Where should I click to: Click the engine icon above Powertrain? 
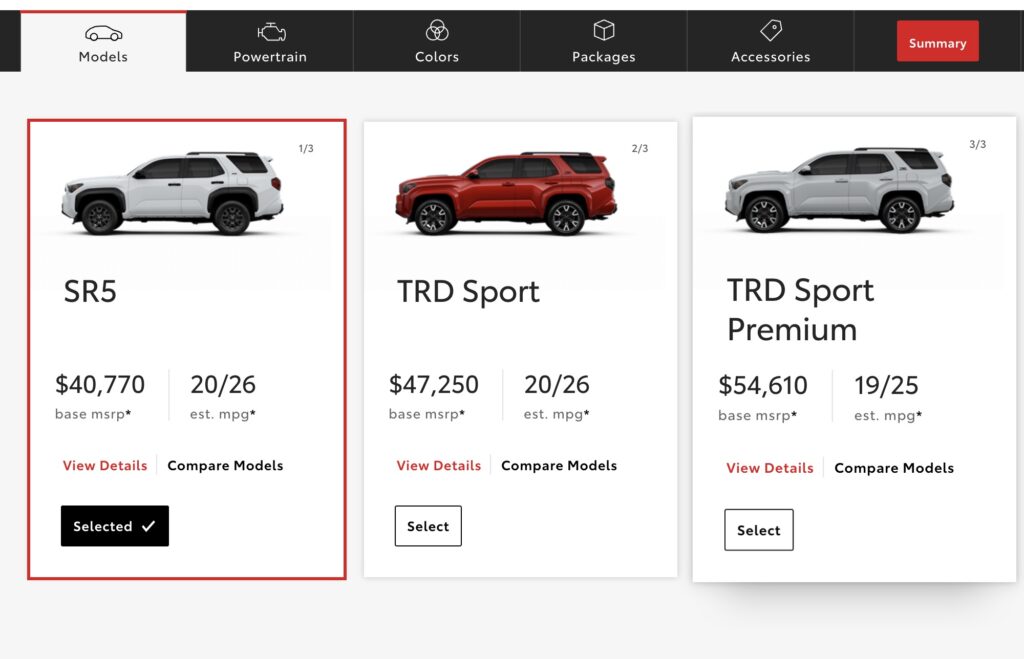(269, 29)
